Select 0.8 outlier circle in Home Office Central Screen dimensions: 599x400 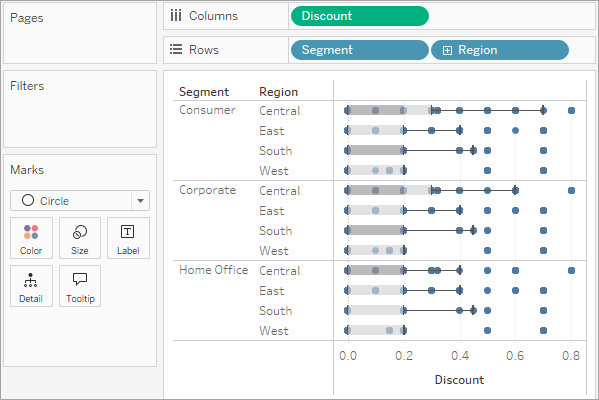point(571,270)
